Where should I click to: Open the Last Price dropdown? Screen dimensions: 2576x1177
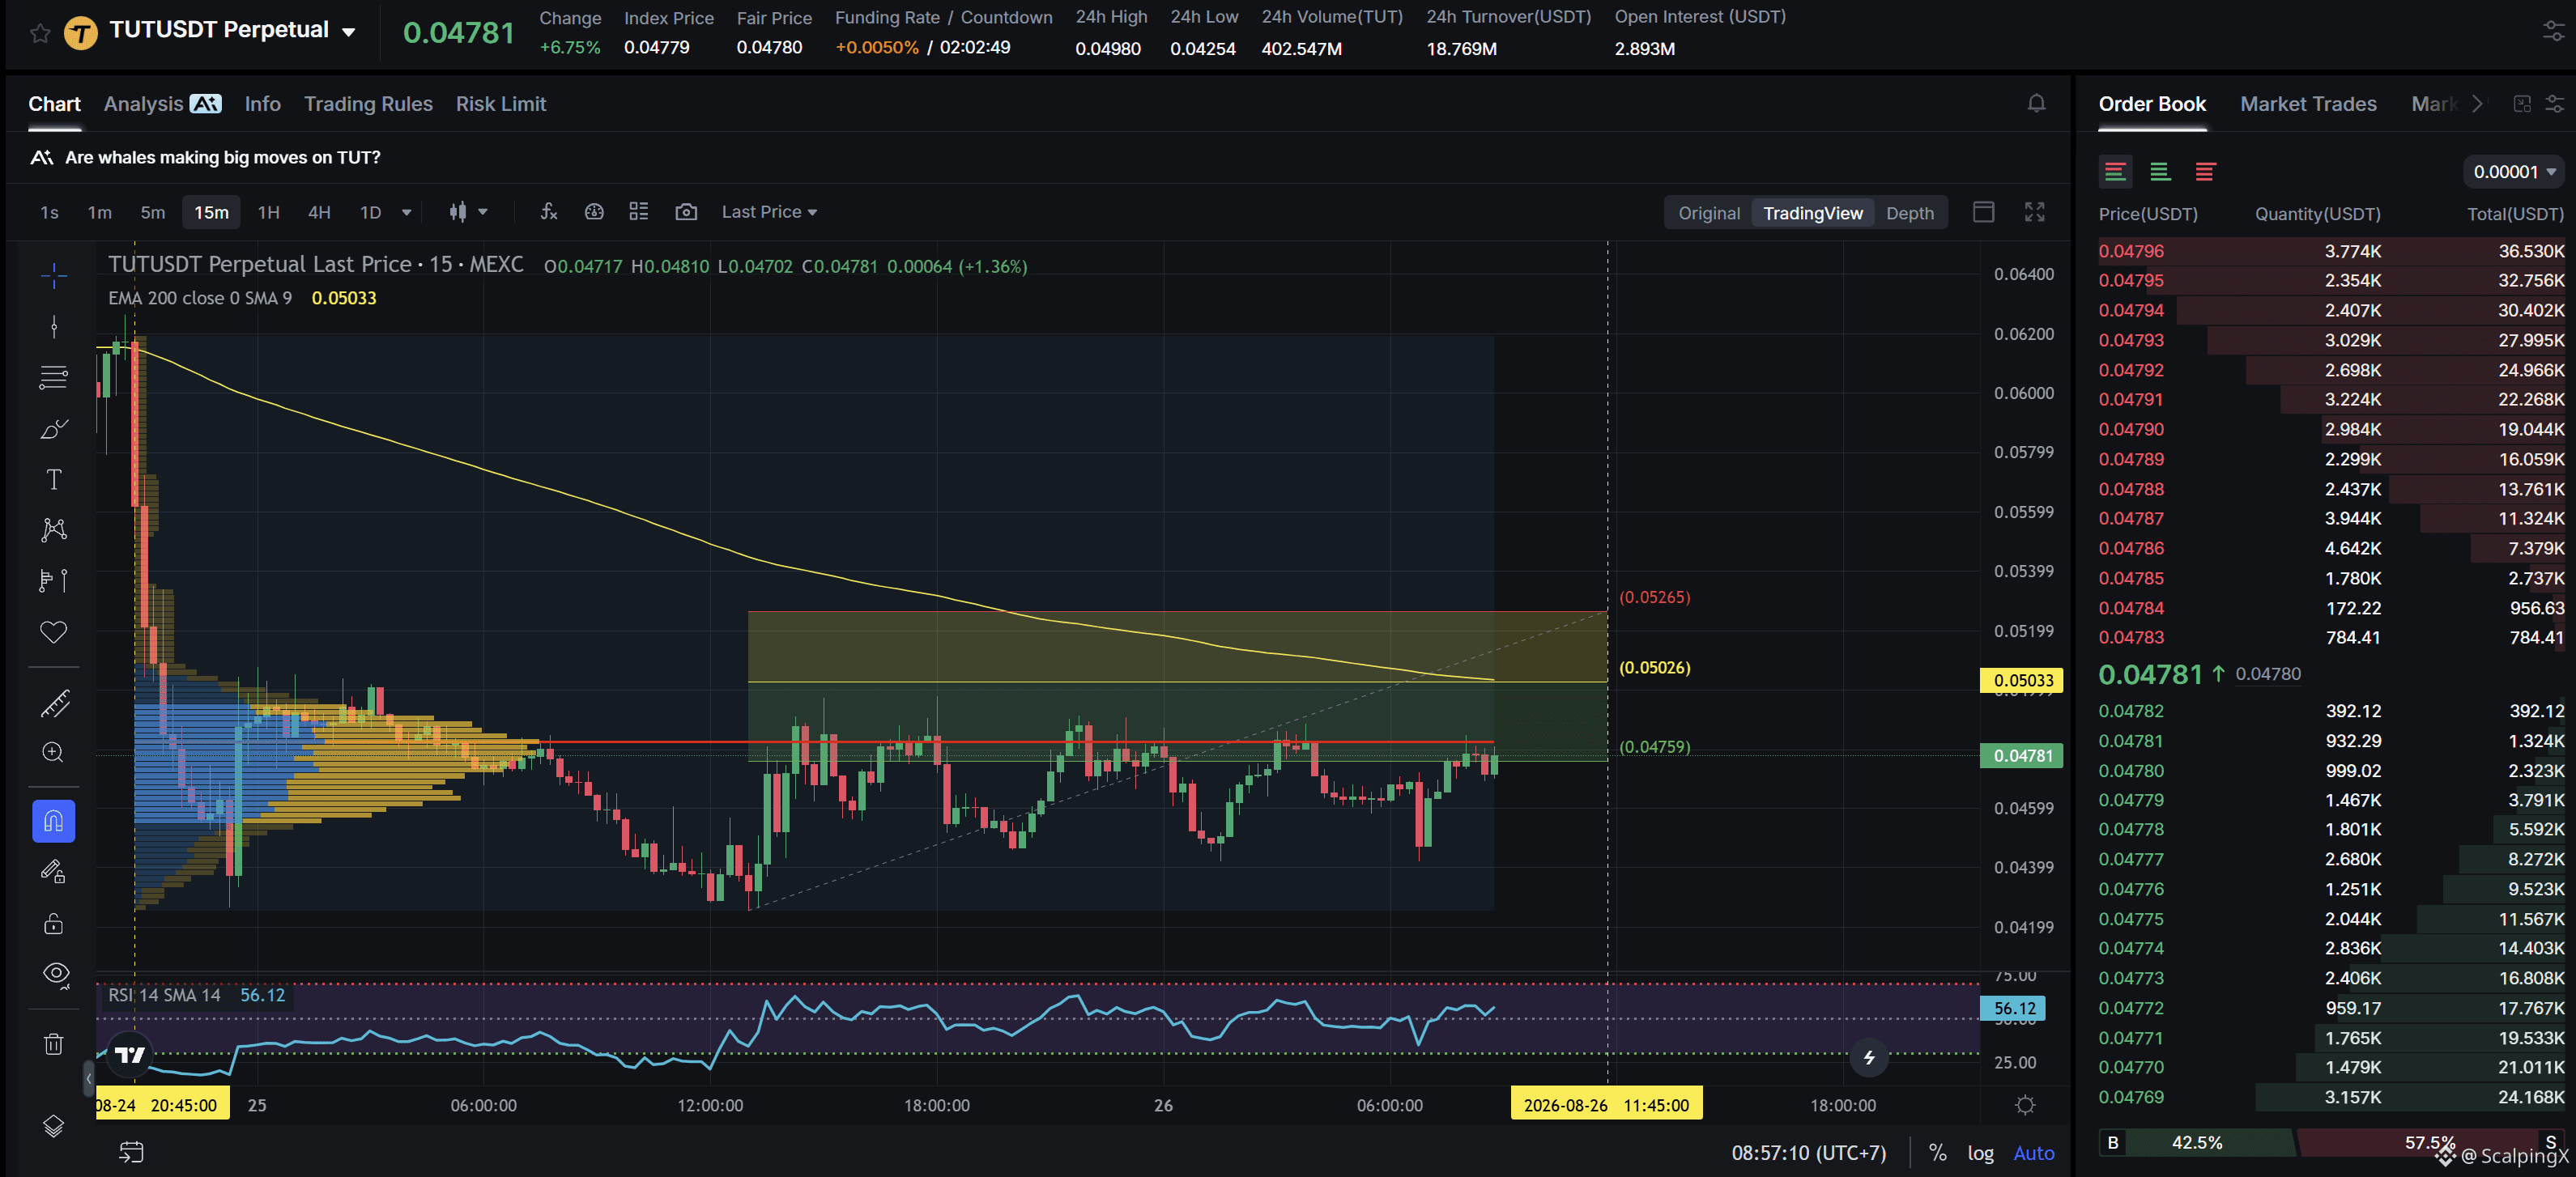pos(769,212)
